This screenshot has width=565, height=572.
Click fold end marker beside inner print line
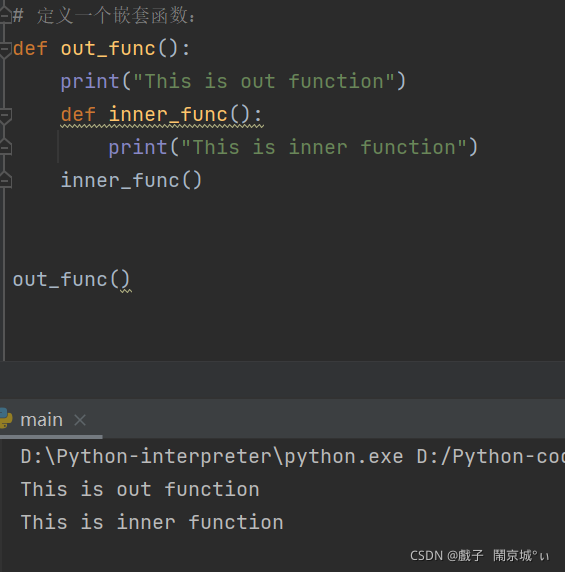point(5,147)
